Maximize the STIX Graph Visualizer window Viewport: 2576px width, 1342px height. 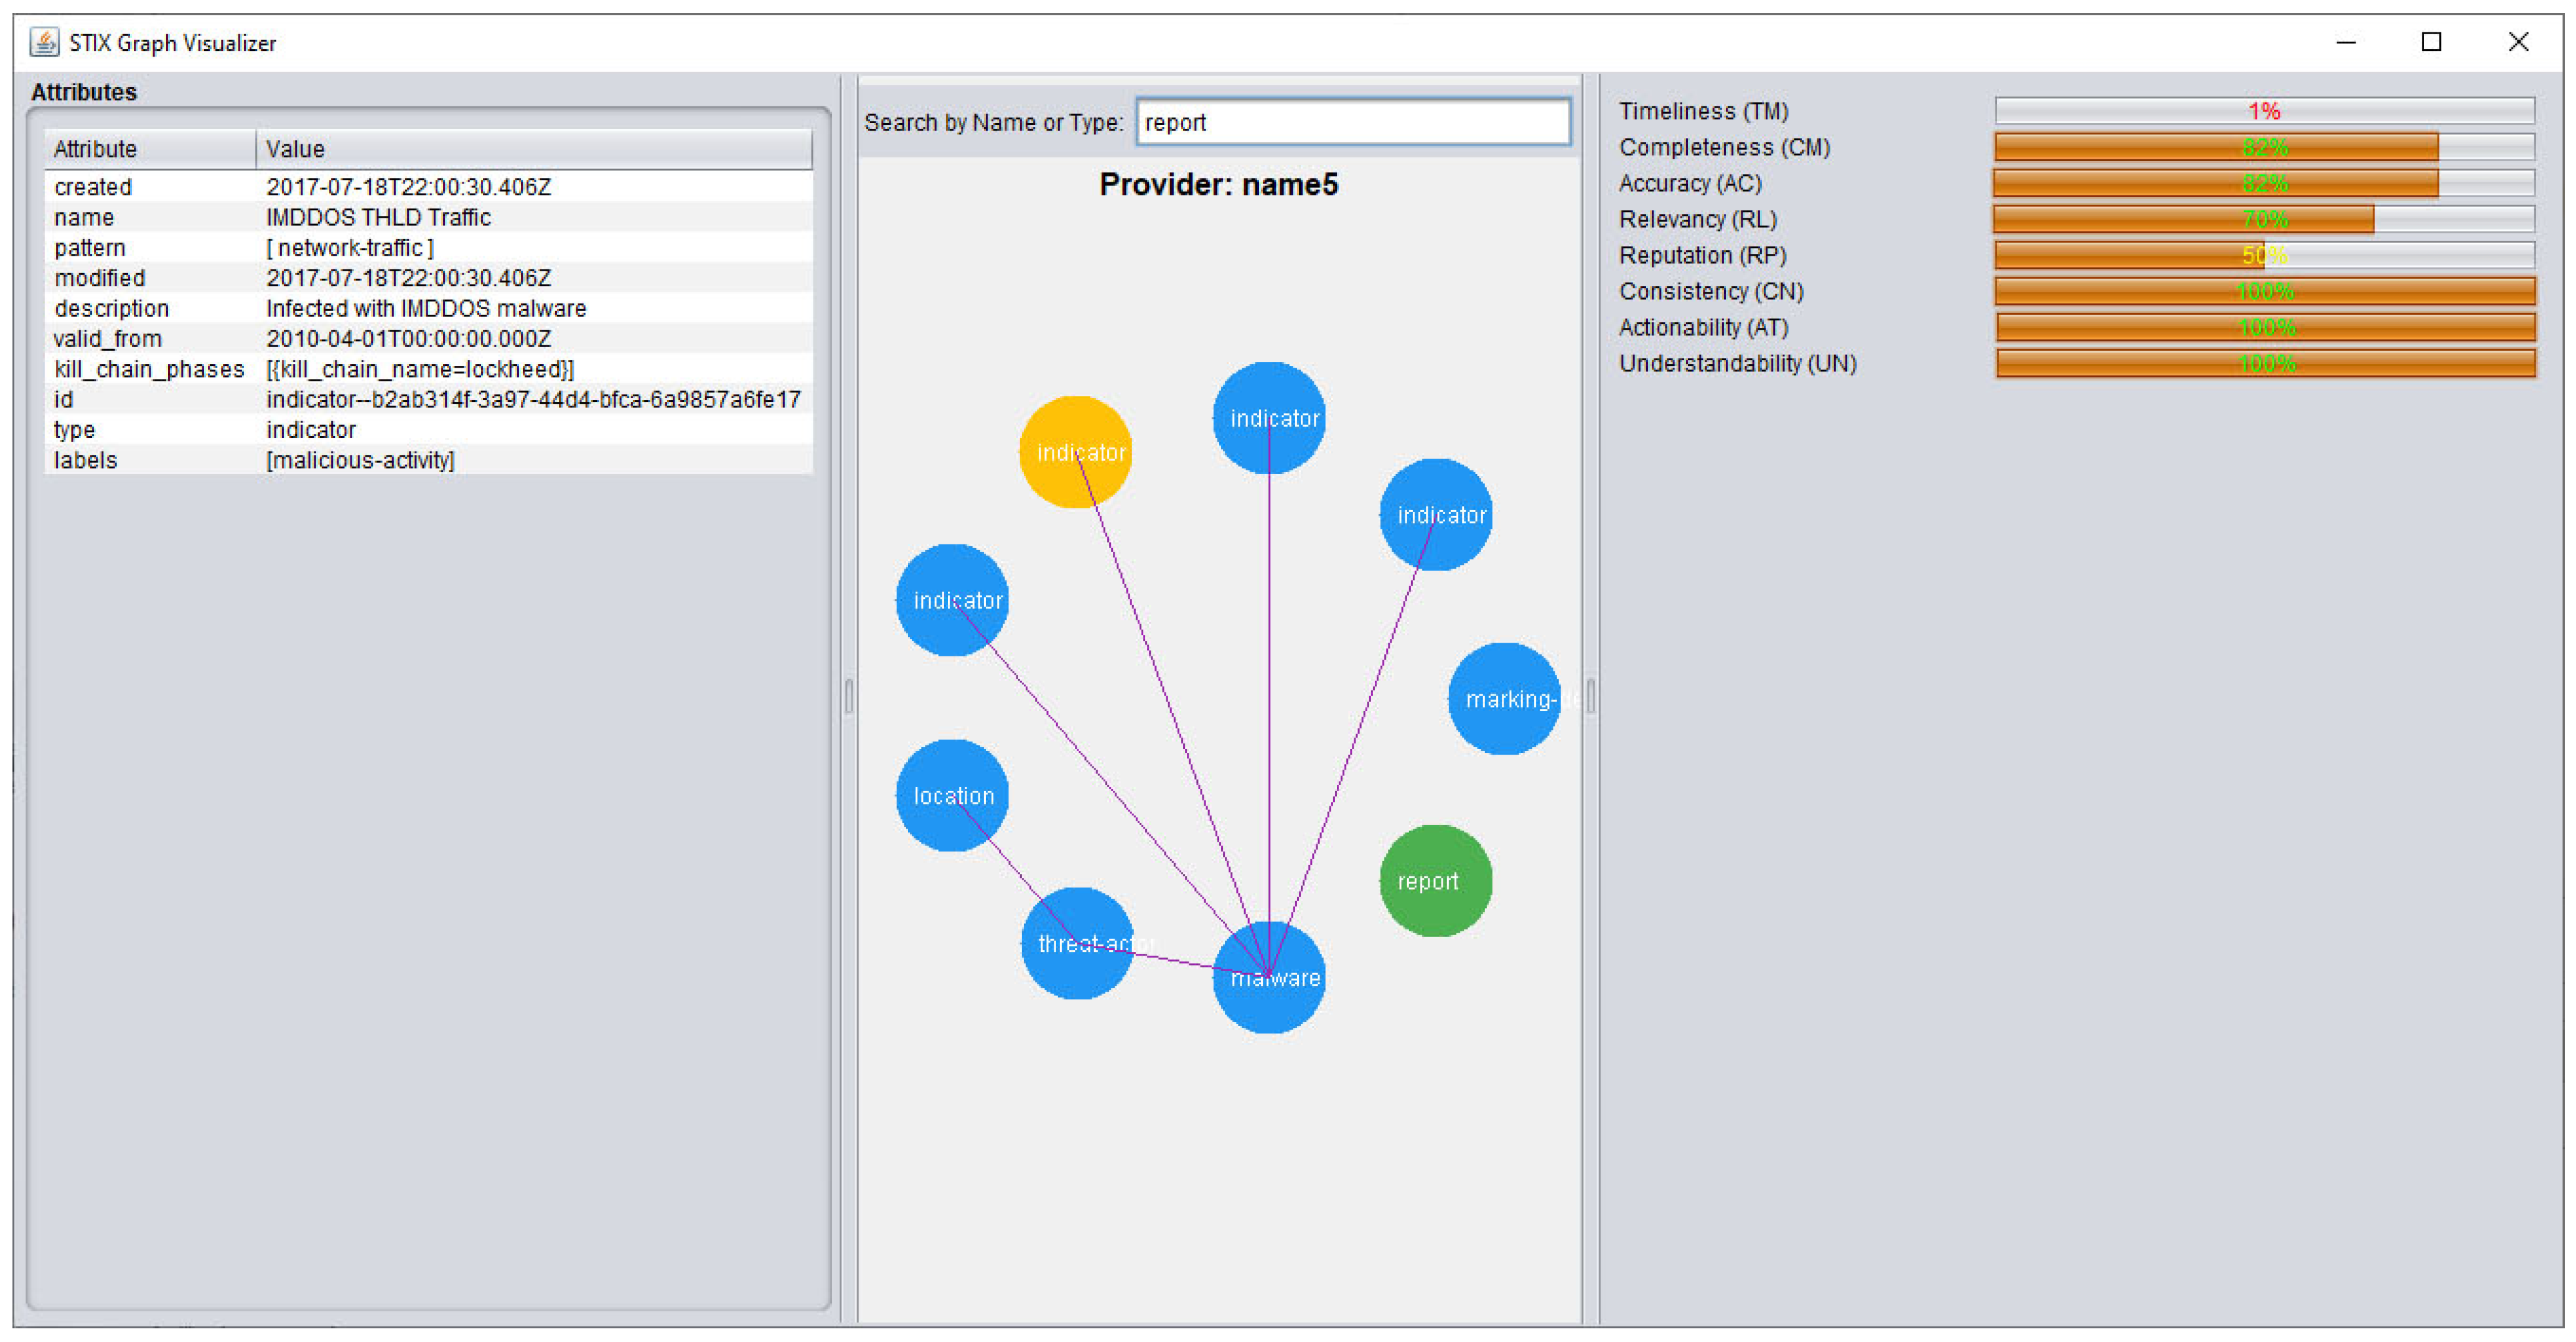(x=2431, y=42)
